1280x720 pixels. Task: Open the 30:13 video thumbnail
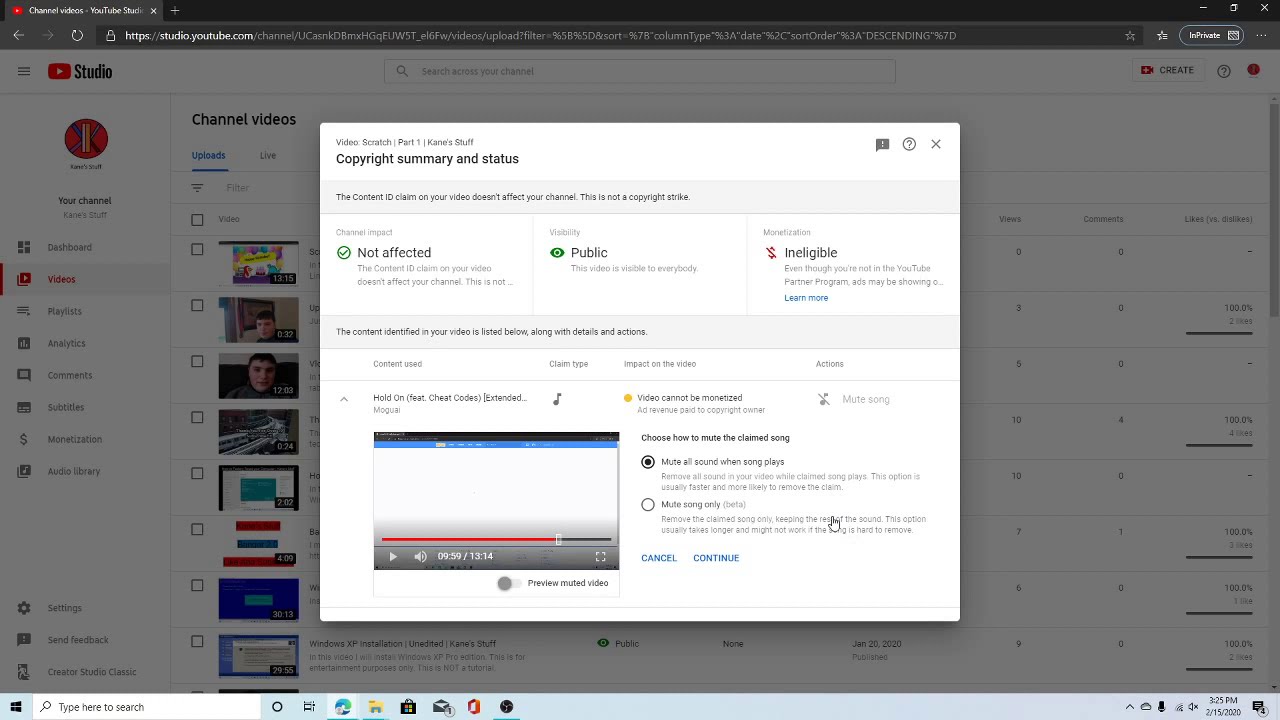(258, 599)
